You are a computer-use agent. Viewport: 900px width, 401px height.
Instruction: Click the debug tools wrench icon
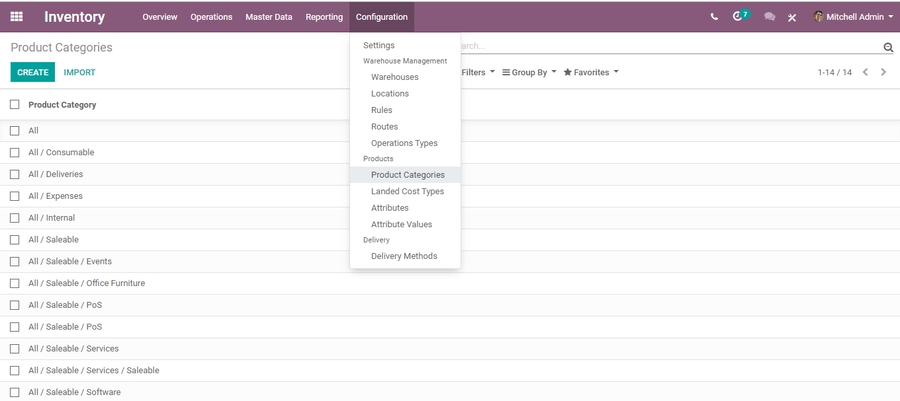[792, 17]
